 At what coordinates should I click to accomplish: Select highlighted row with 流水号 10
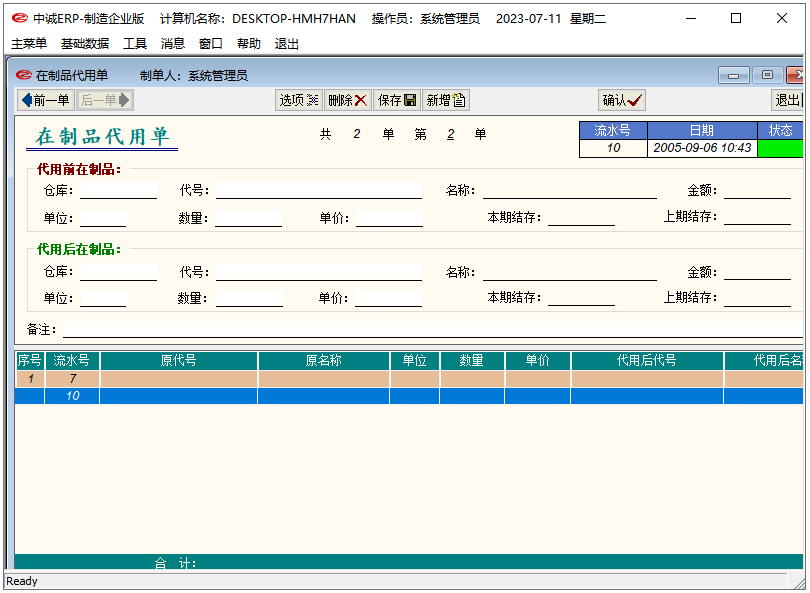(409, 396)
